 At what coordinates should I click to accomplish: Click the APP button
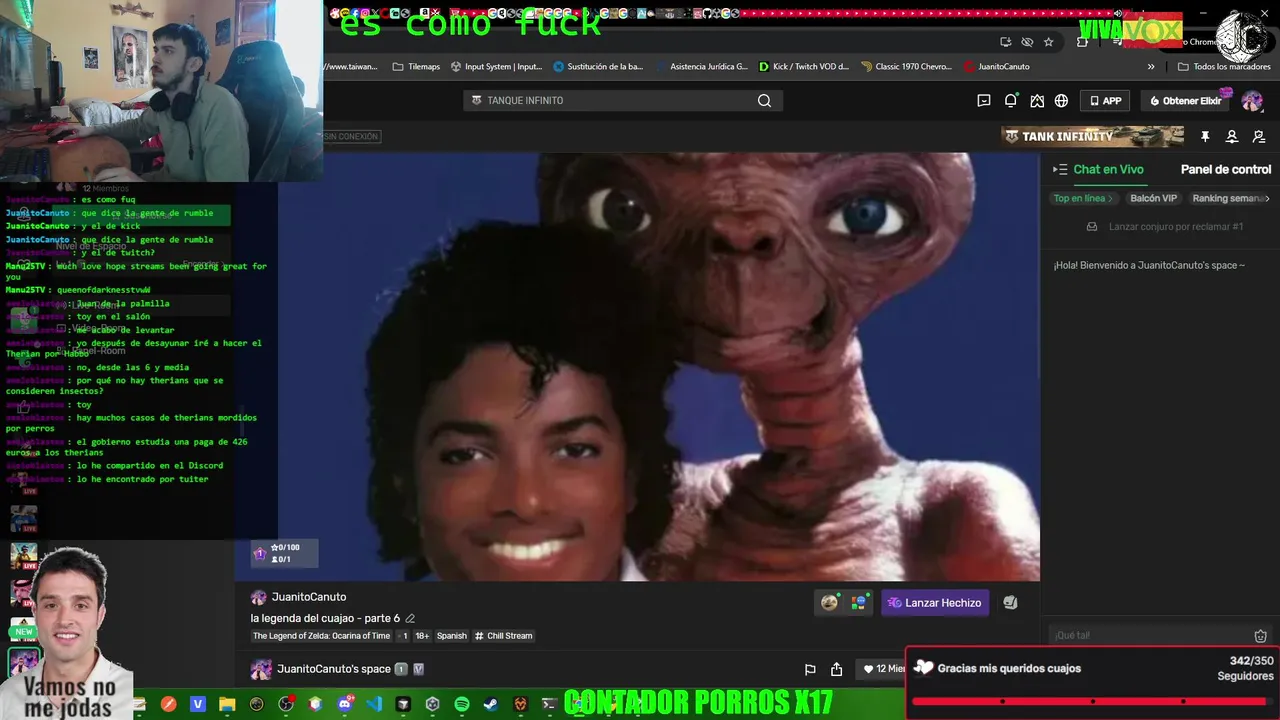tap(1105, 101)
